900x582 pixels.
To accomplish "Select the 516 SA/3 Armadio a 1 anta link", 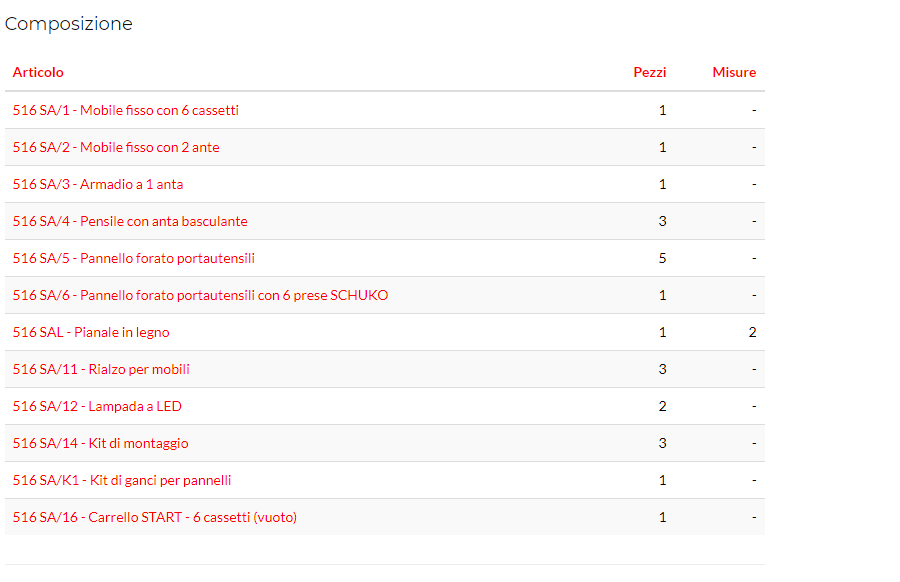I will pyautogui.click(x=98, y=184).
